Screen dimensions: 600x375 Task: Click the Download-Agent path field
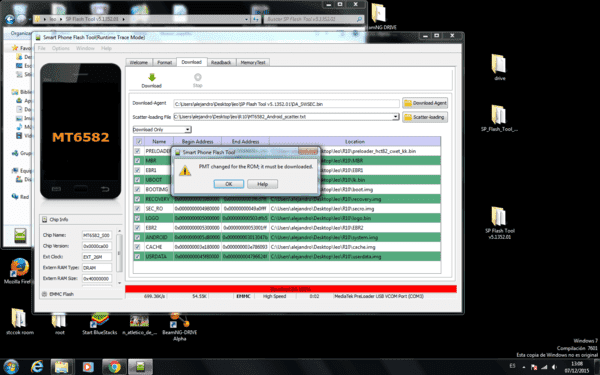click(286, 104)
